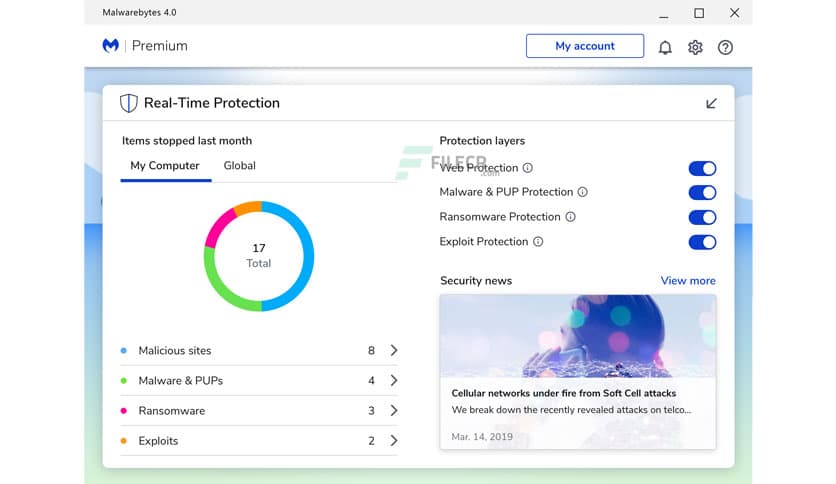The height and width of the screenshot is (484, 836).
Task: Switch to the Global tab
Action: click(x=239, y=166)
